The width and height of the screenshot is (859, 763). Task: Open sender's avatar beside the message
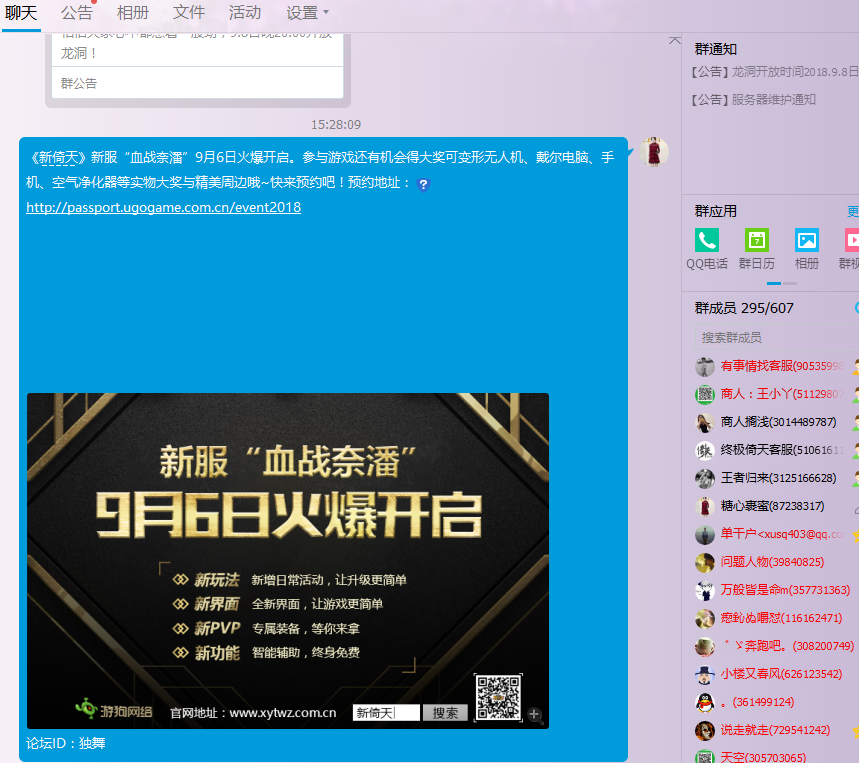point(654,152)
